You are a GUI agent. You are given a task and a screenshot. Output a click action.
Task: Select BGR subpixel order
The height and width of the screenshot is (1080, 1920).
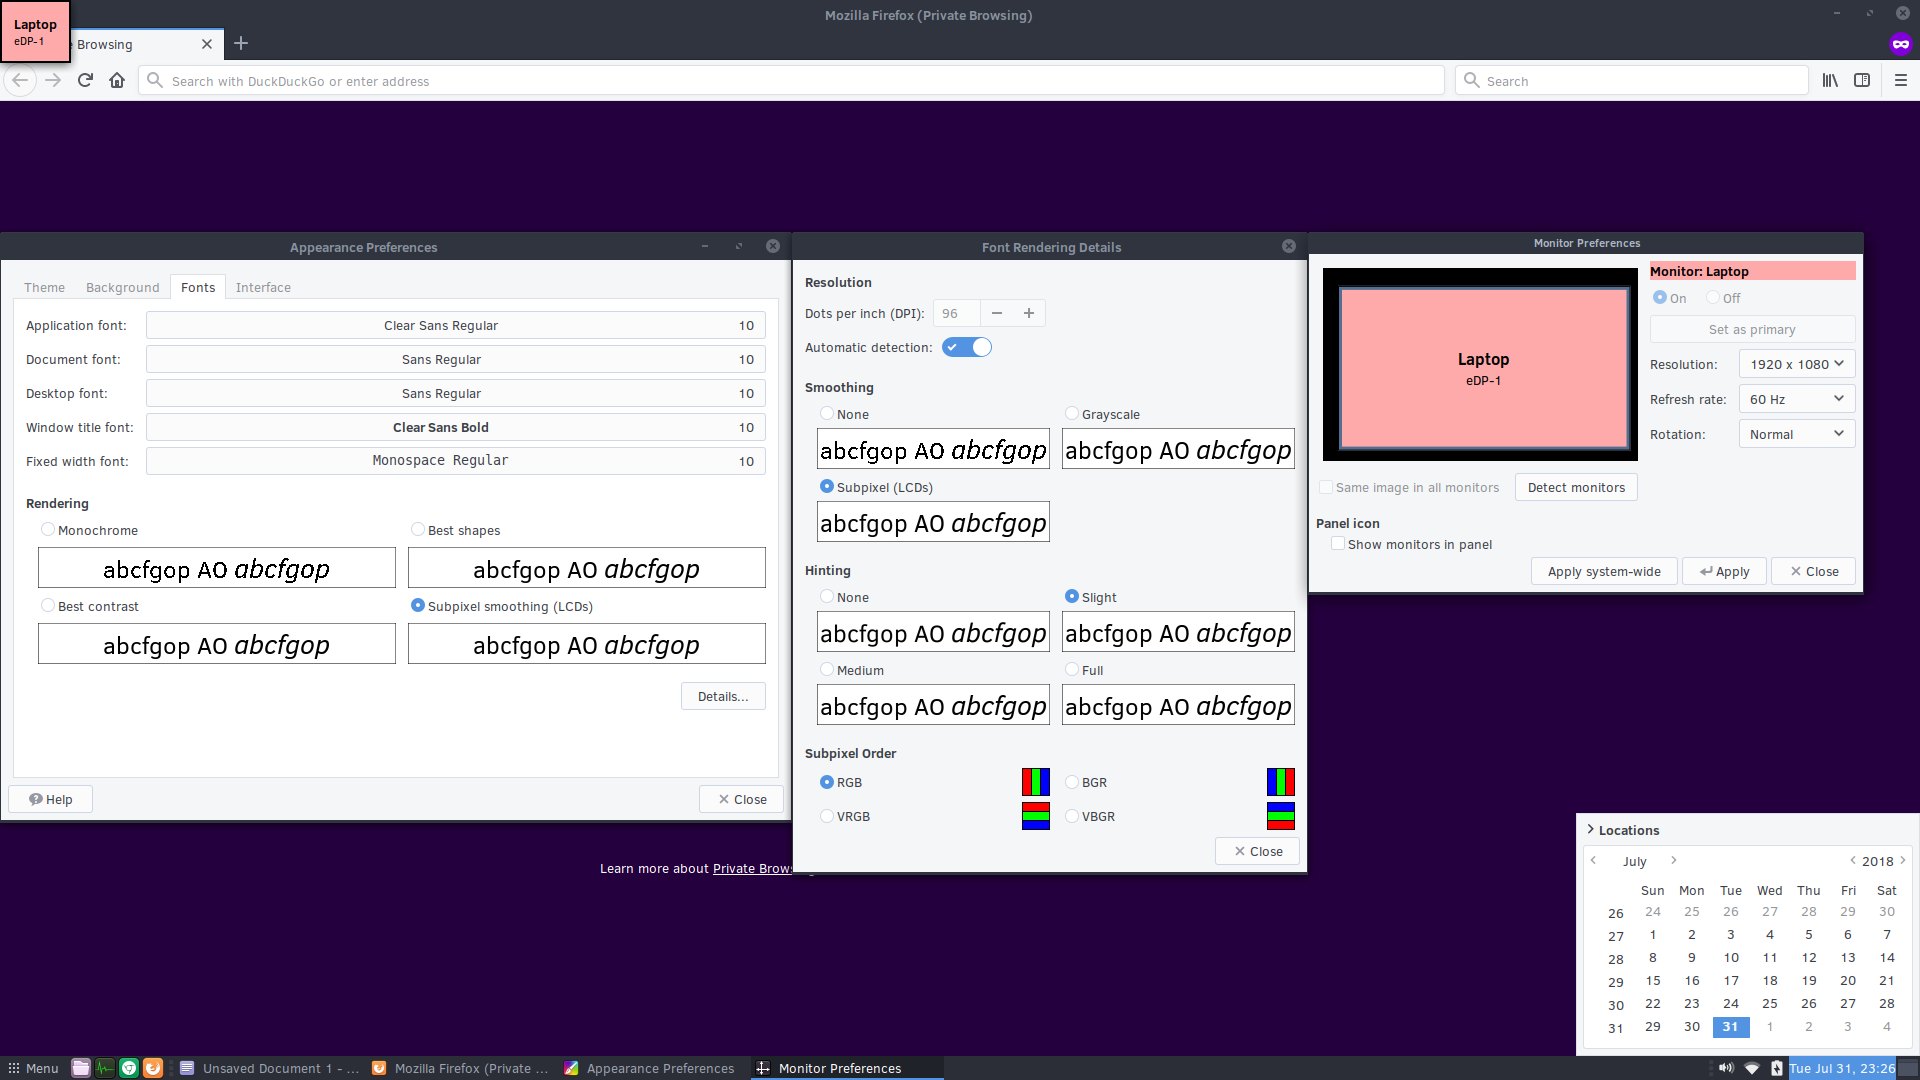pos(1072,783)
